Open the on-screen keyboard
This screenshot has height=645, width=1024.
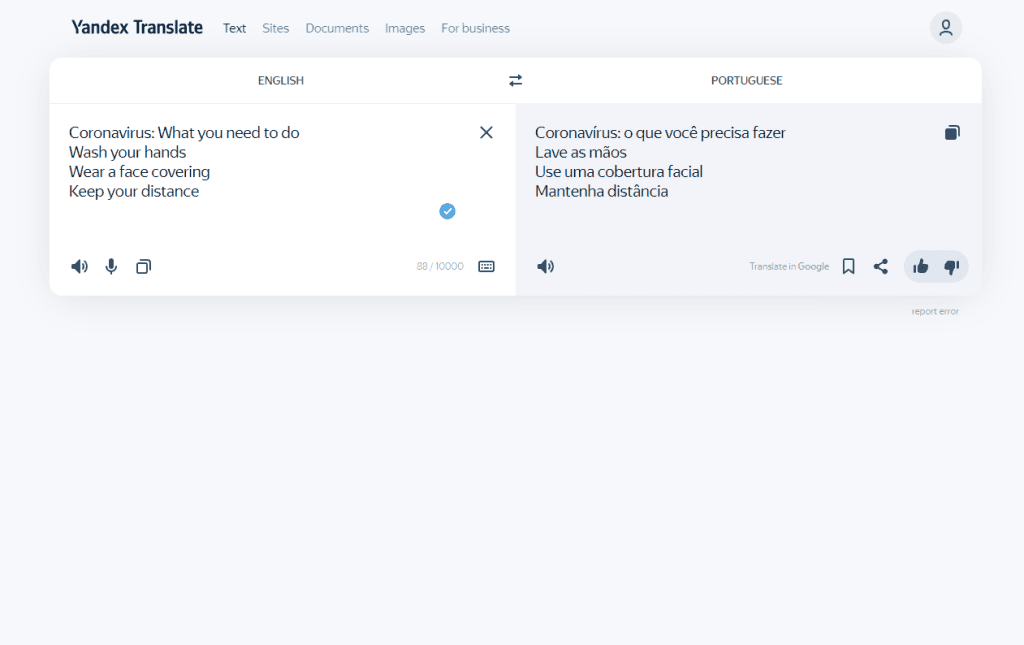(x=486, y=266)
